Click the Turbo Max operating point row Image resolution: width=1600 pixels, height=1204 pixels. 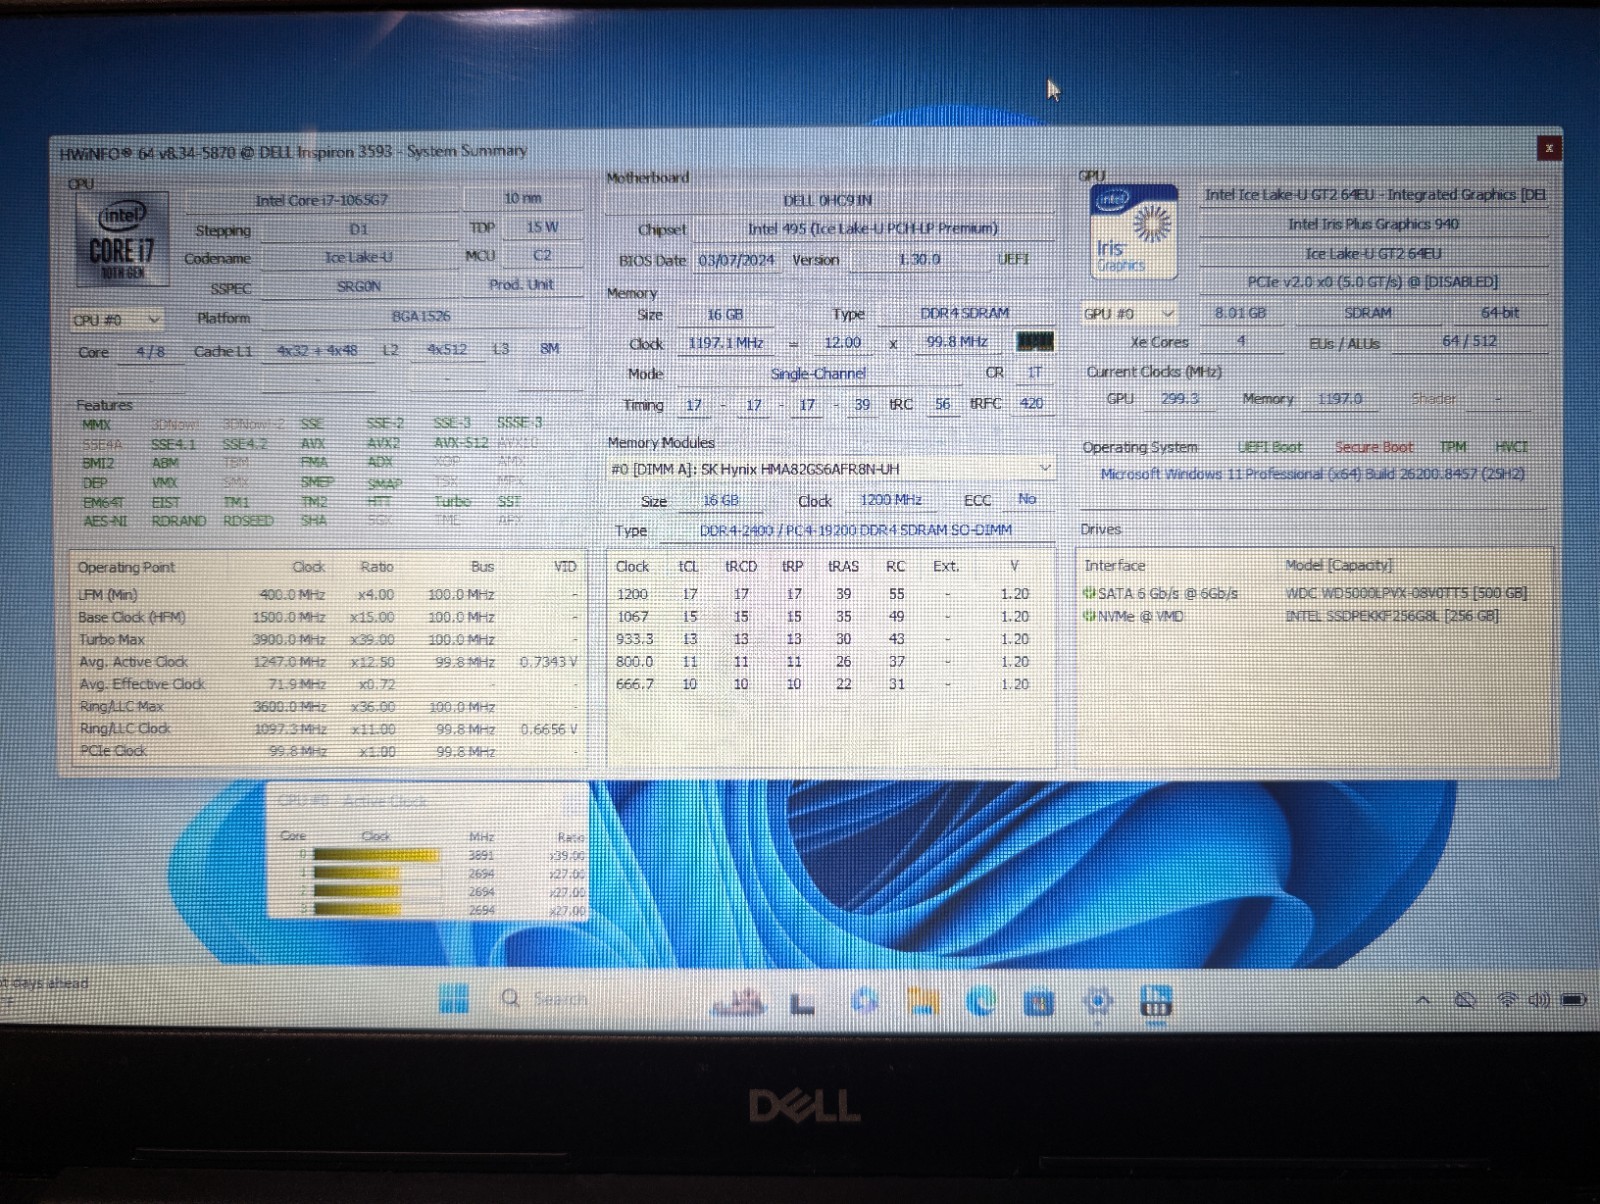click(x=329, y=639)
